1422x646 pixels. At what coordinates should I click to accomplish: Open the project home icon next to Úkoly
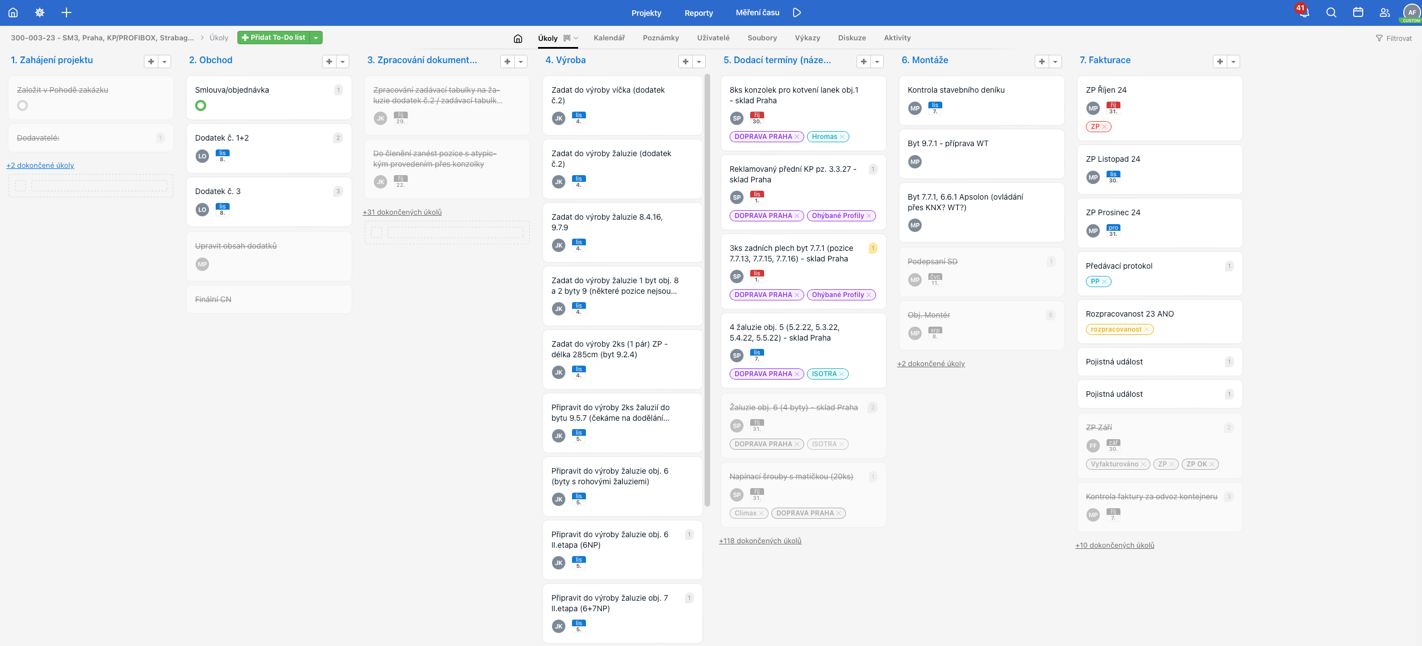pos(518,38)
